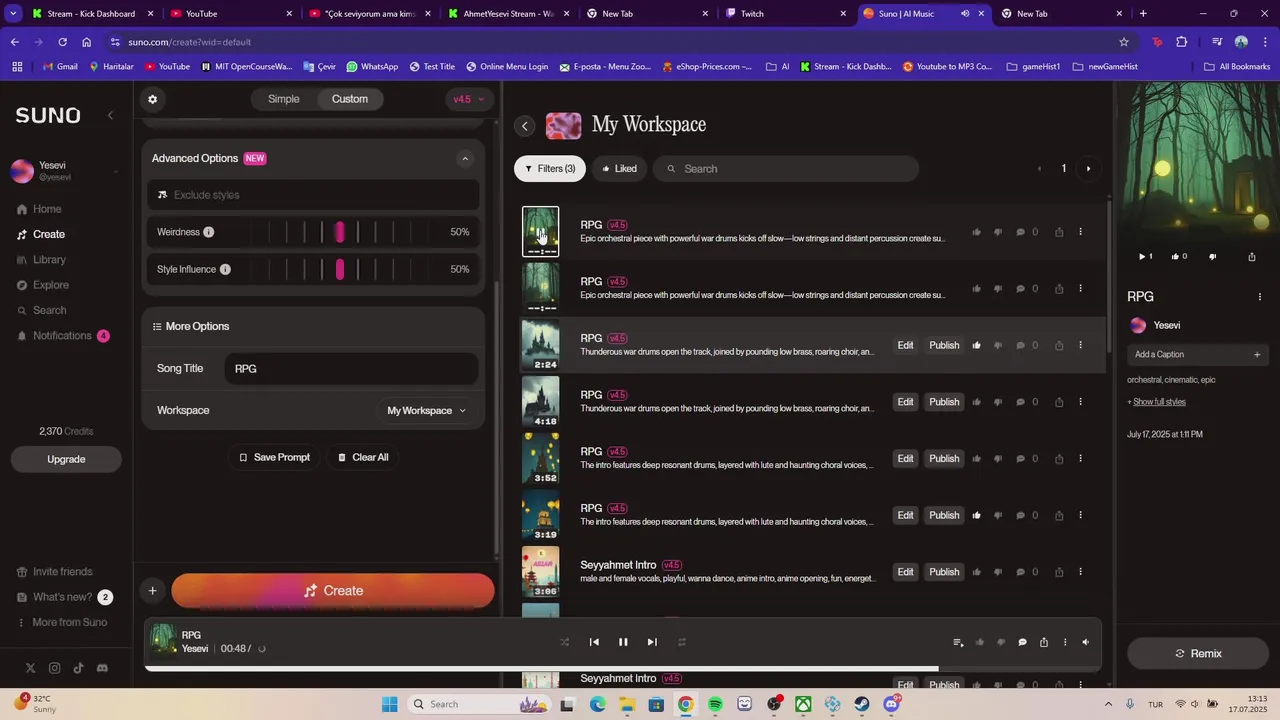Image resolution: width=1280 pixels, height=720 pixels.
Task: Open Notifications in the sidebar
Action: pos(62,336)
